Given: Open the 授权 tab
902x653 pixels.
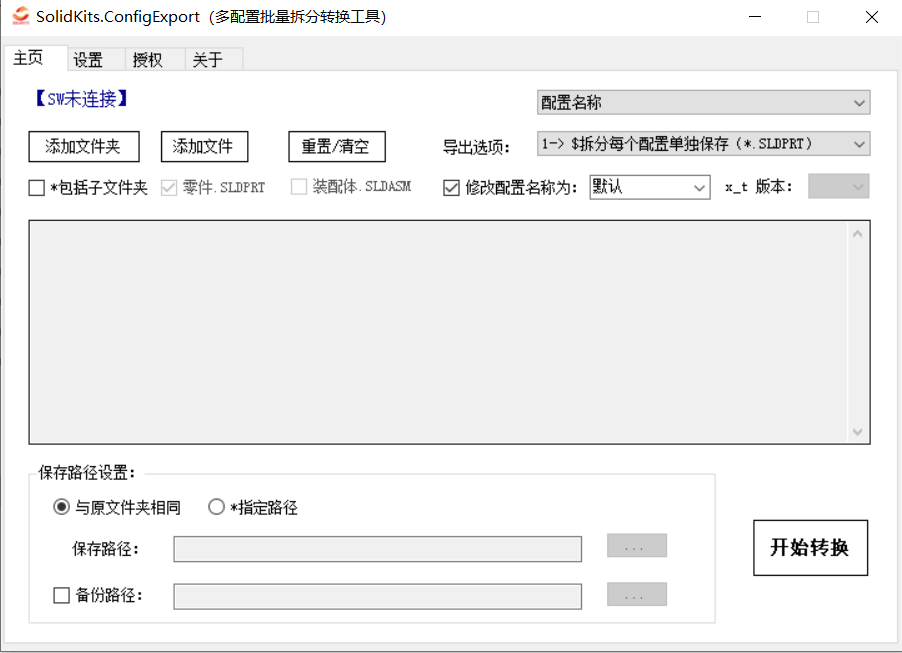Looking at the screenshot, I should (x=146, y=59).
